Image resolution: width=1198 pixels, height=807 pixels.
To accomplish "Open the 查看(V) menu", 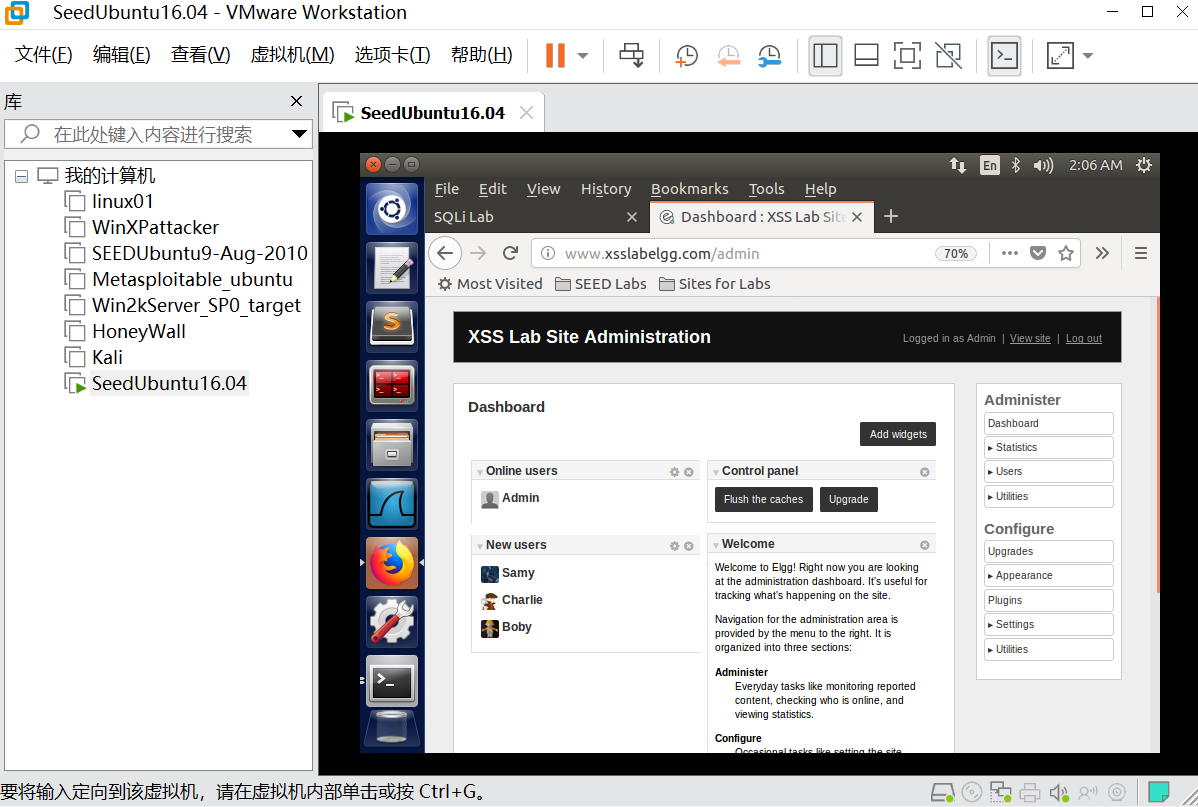I will coord(200,55).
